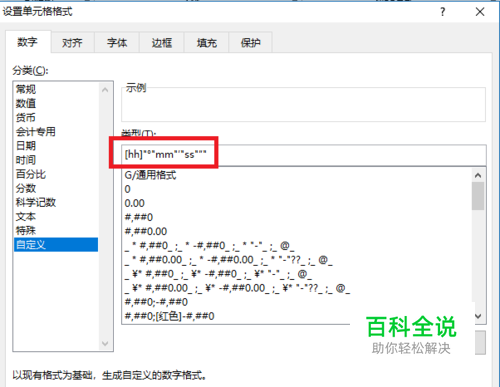Select 数值 category
This screenshot has width=500, height=387.
(56, 103)
